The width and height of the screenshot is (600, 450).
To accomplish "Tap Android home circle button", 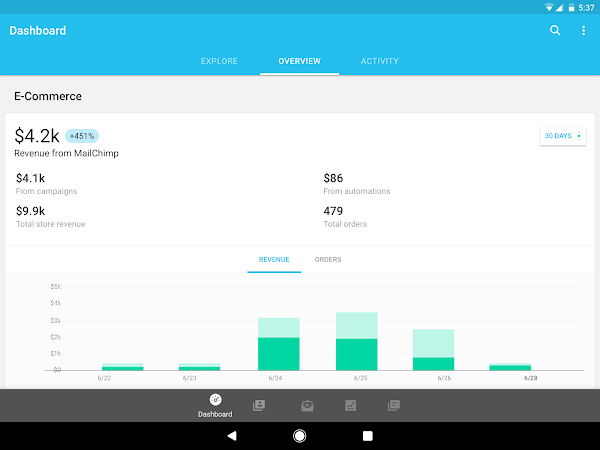I will click(300, 435).
